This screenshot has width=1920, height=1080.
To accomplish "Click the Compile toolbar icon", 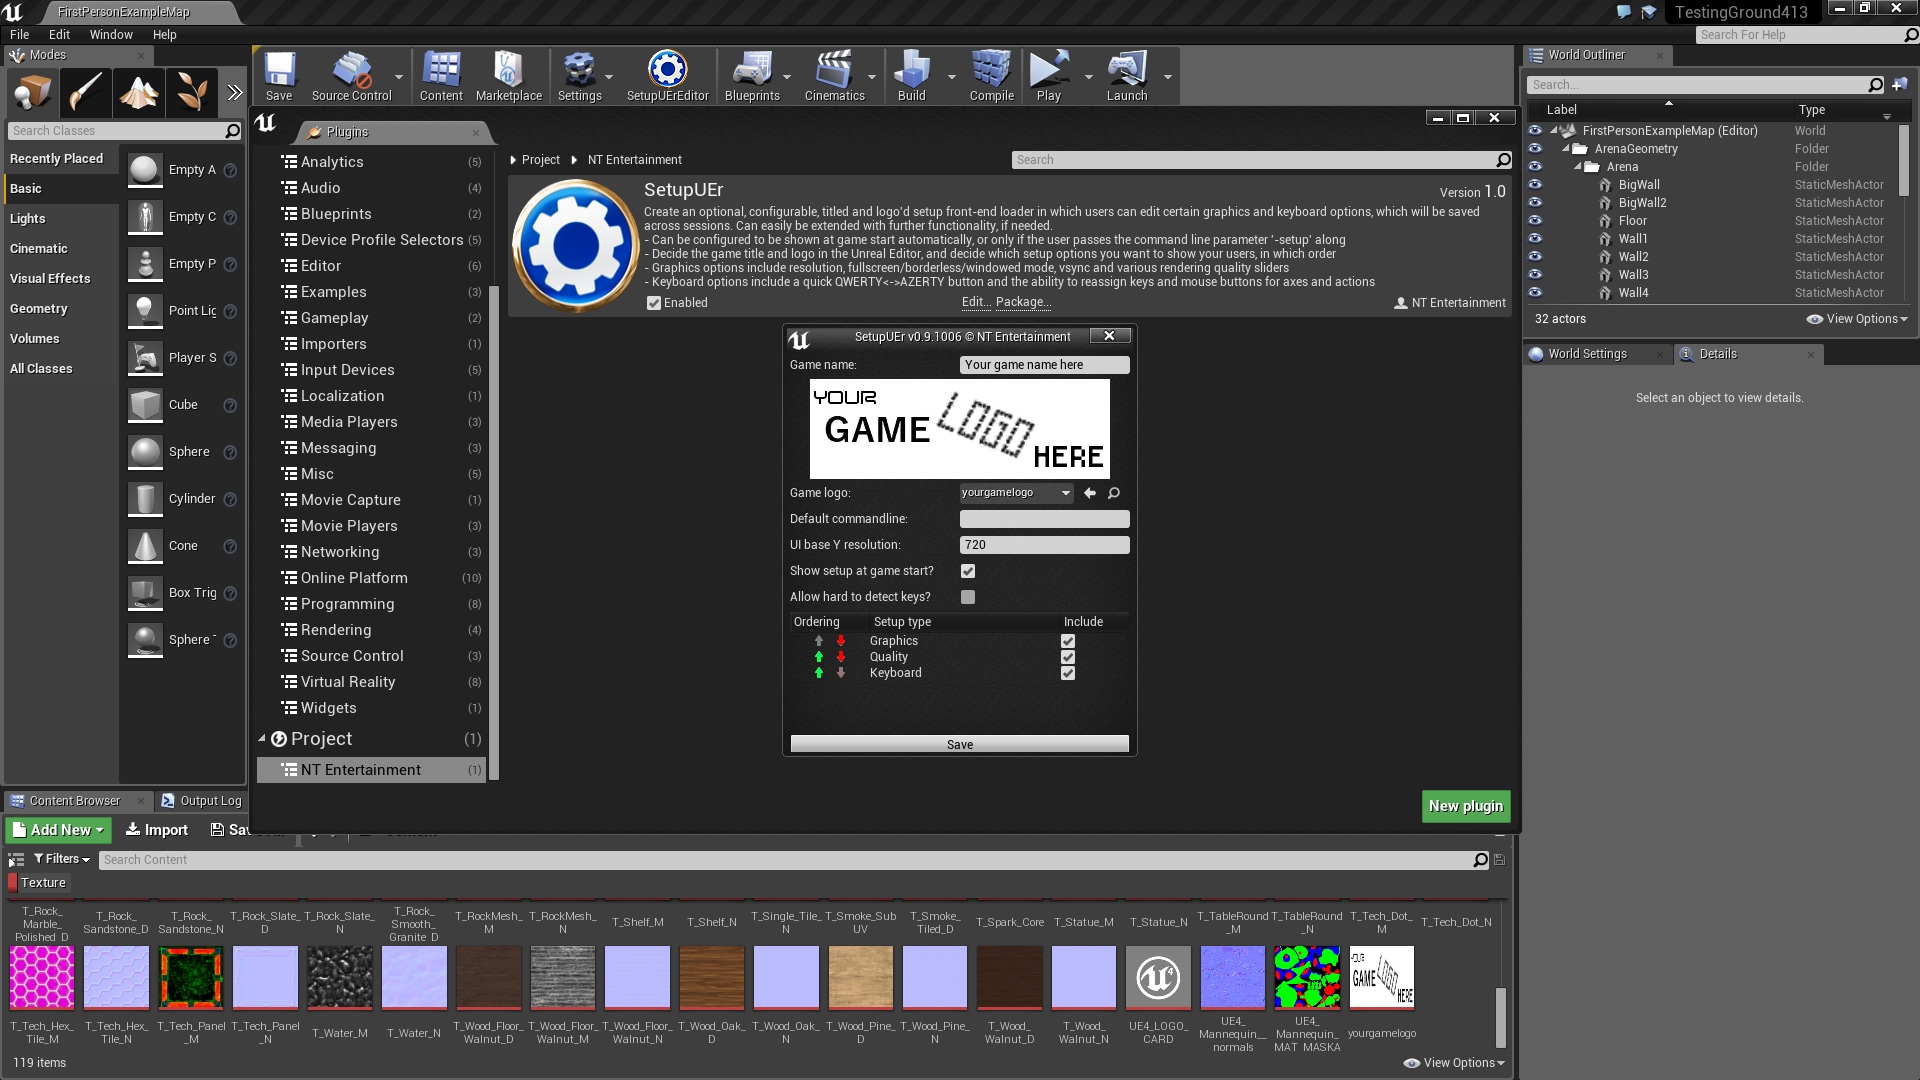I will (x=991, y=76).
